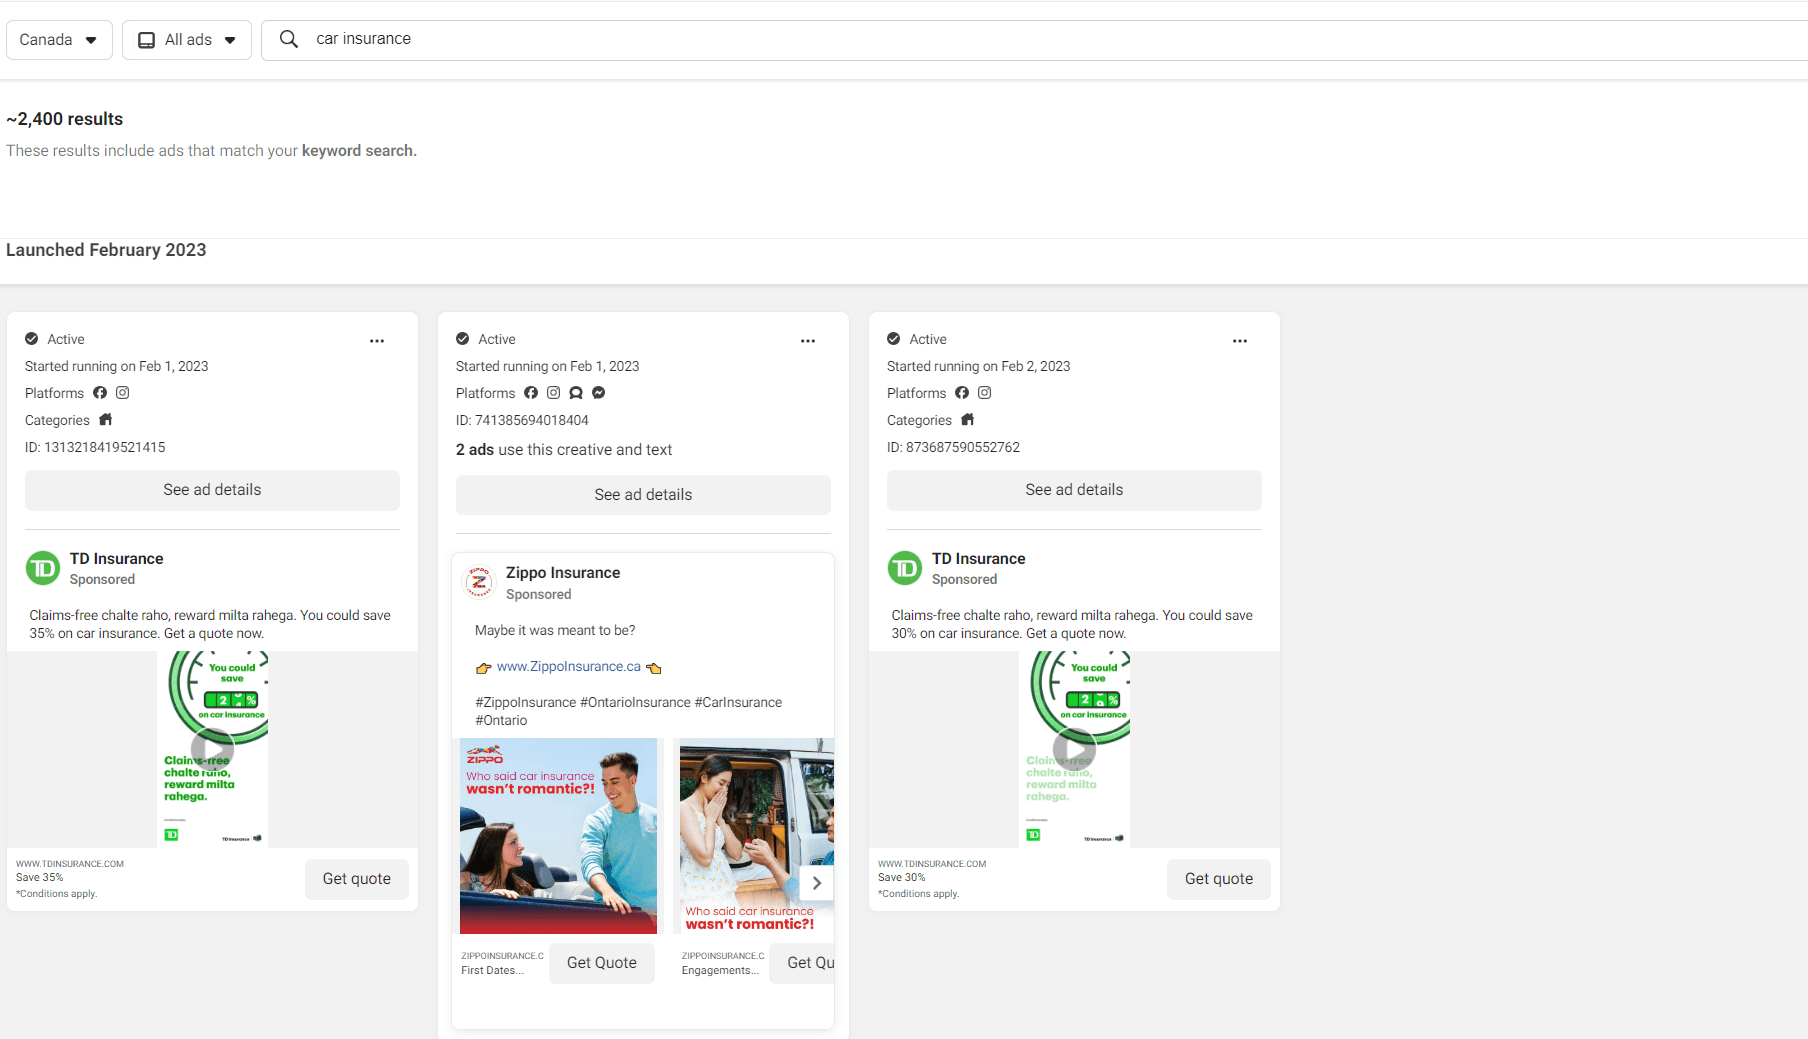Click Facebook platform icon on first TD ad

[100, 393]
